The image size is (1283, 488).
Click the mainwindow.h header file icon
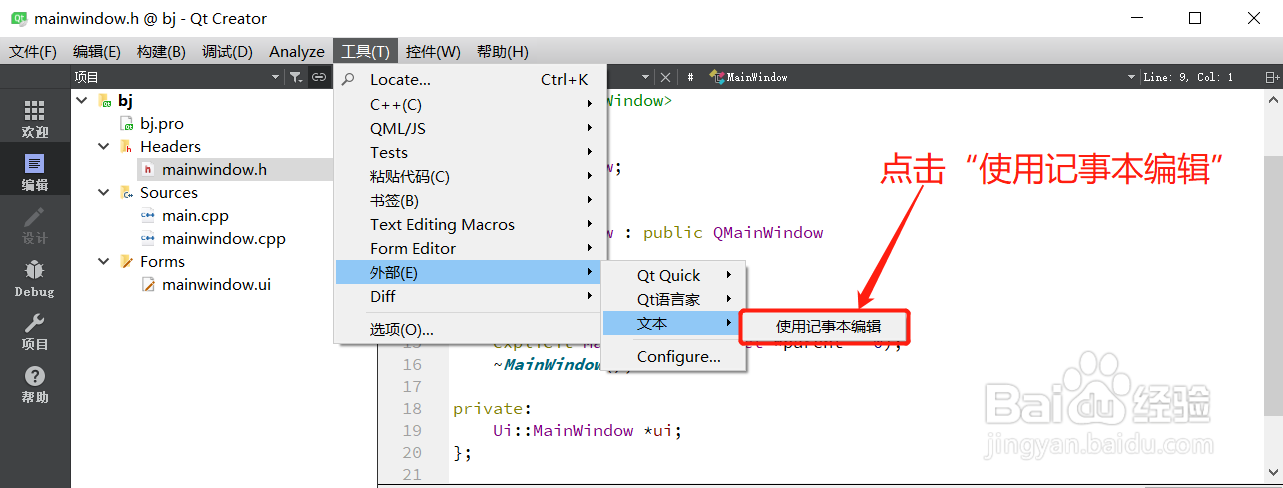(148, 170)
